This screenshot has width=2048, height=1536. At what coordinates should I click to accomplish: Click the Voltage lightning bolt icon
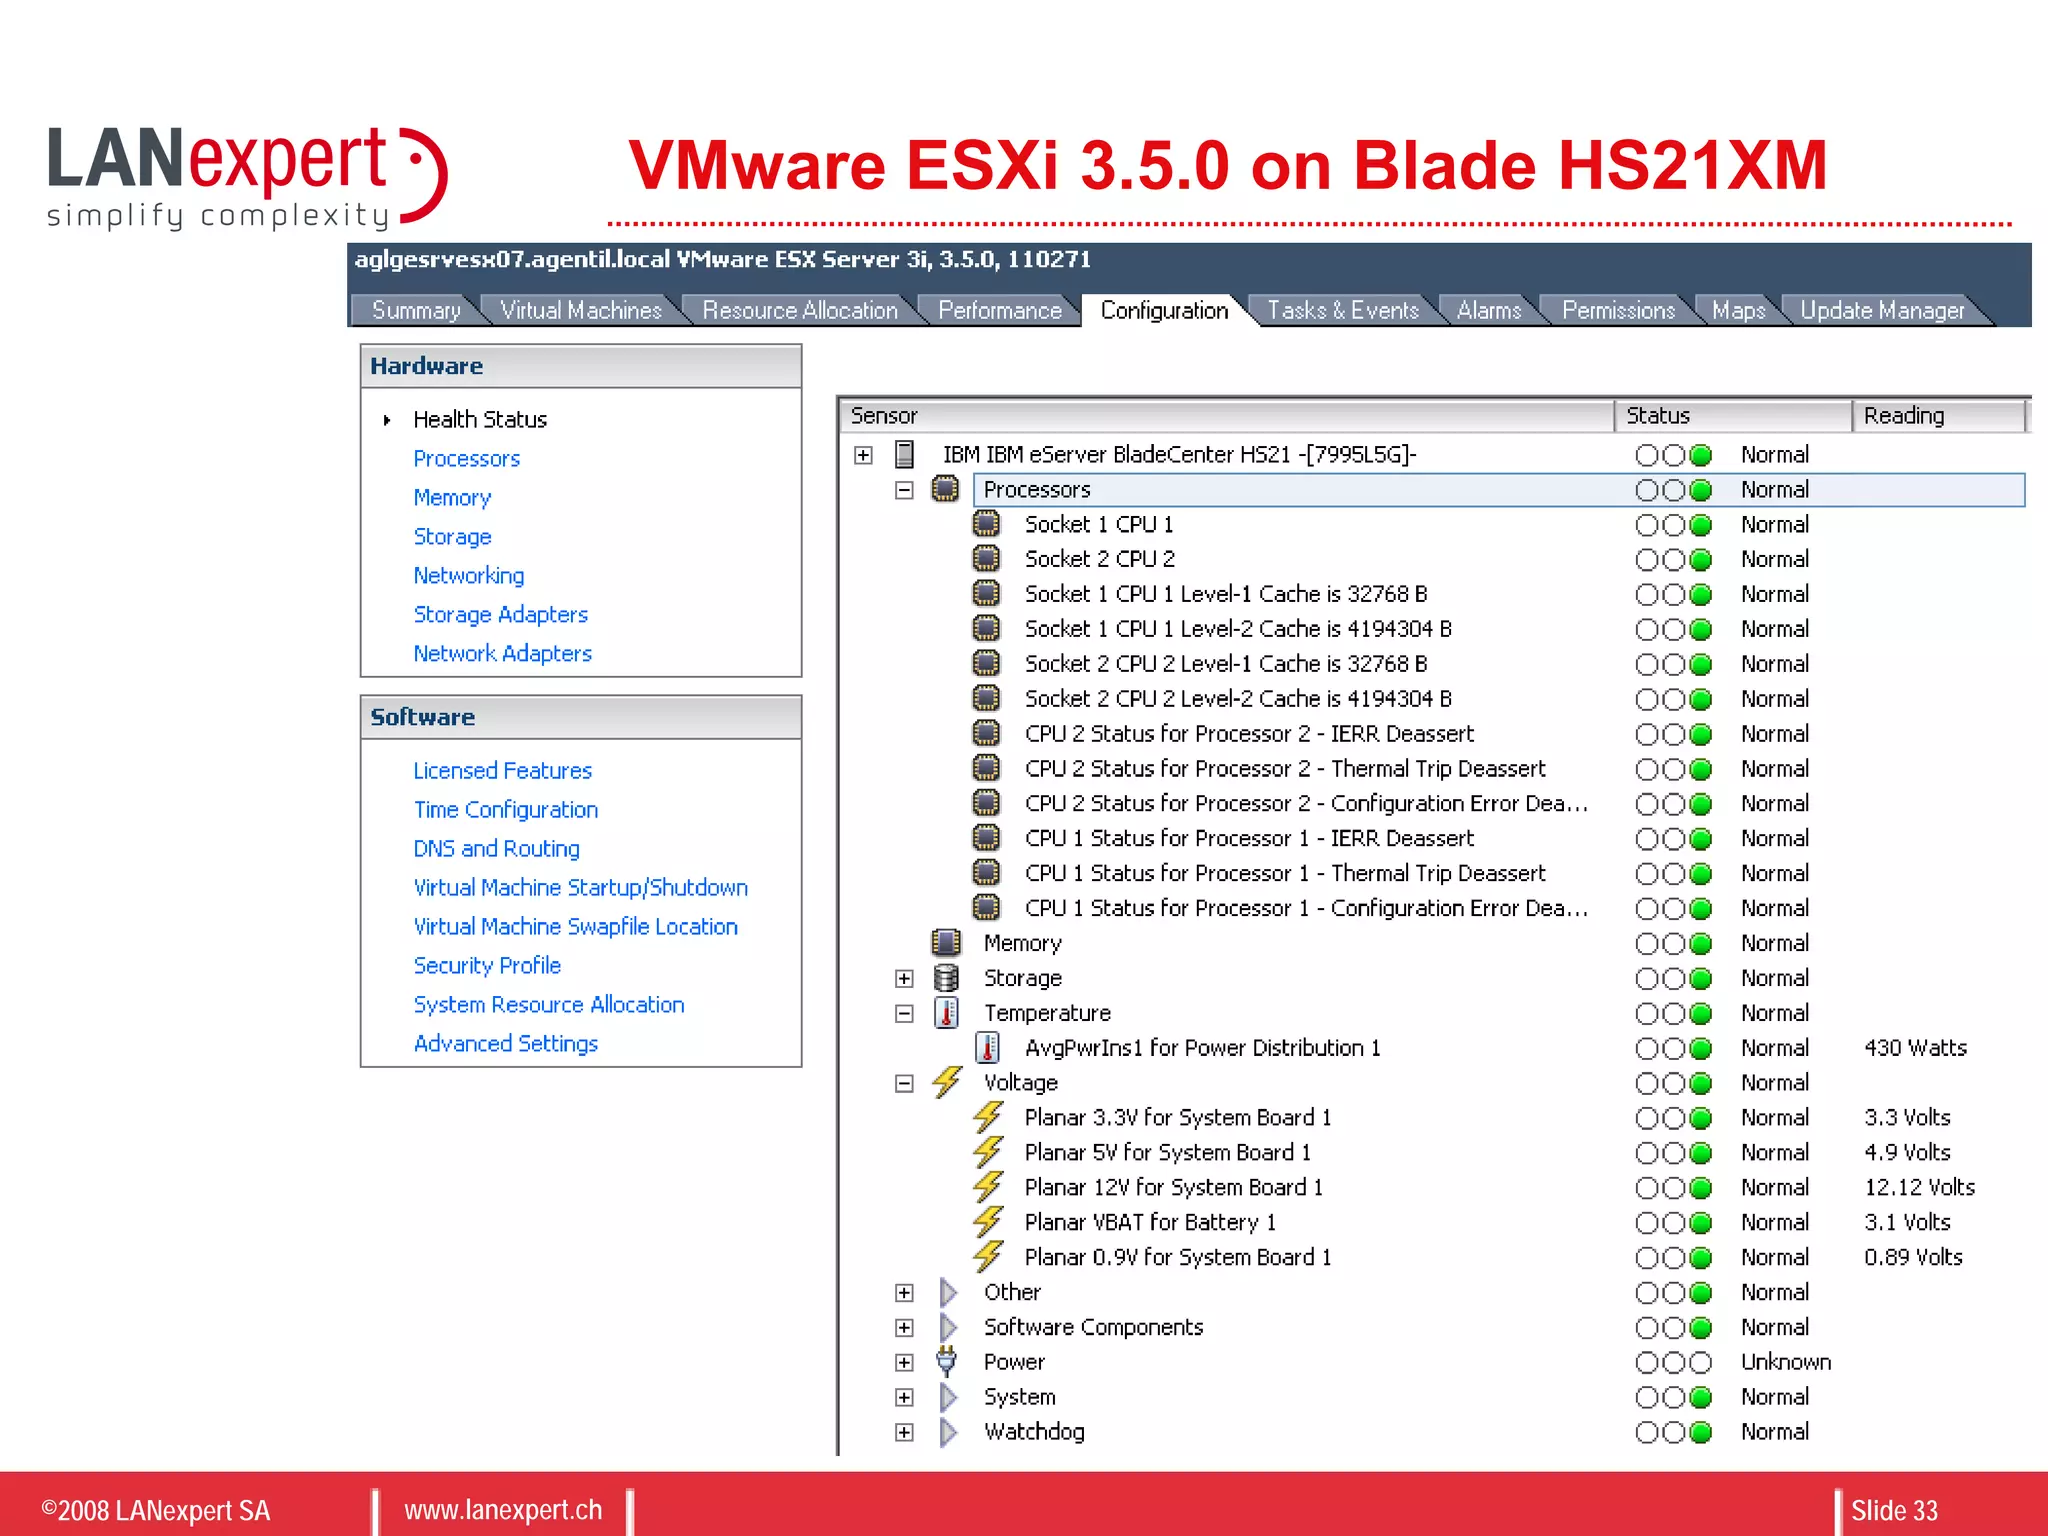(947, 1082)
